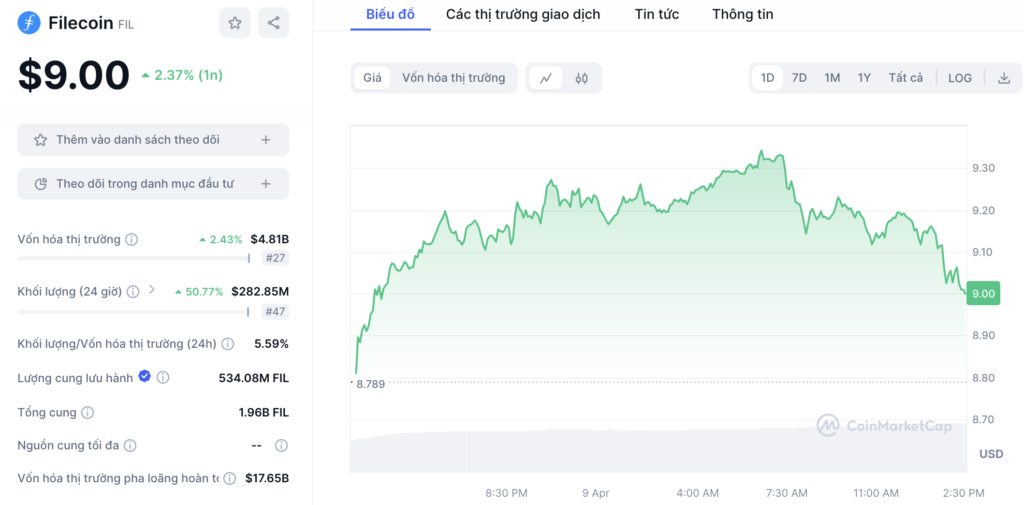Click info icon beside Nguồn cung tối đa
The image size is (1024, 505).
tap(130, 446)
